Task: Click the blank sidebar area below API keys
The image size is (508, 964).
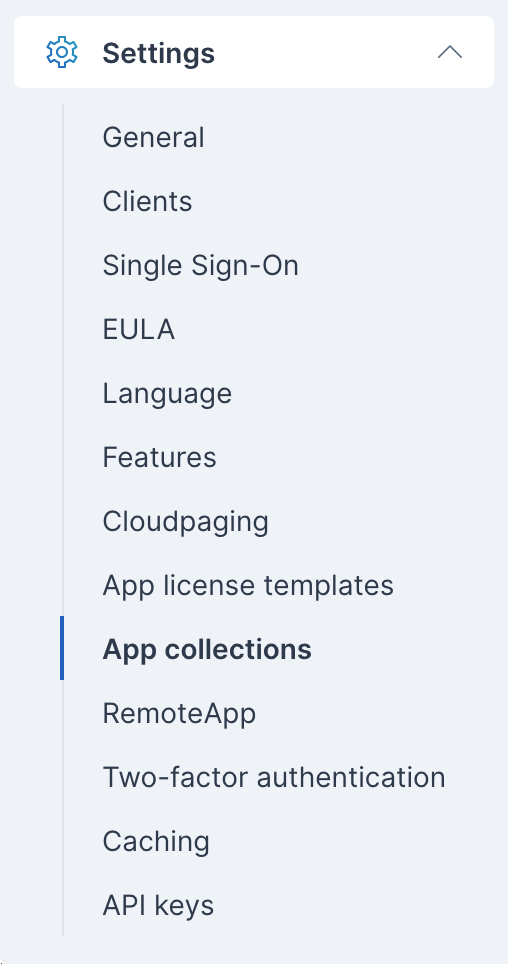Action: pyautogui.click(x=254, y=950)
